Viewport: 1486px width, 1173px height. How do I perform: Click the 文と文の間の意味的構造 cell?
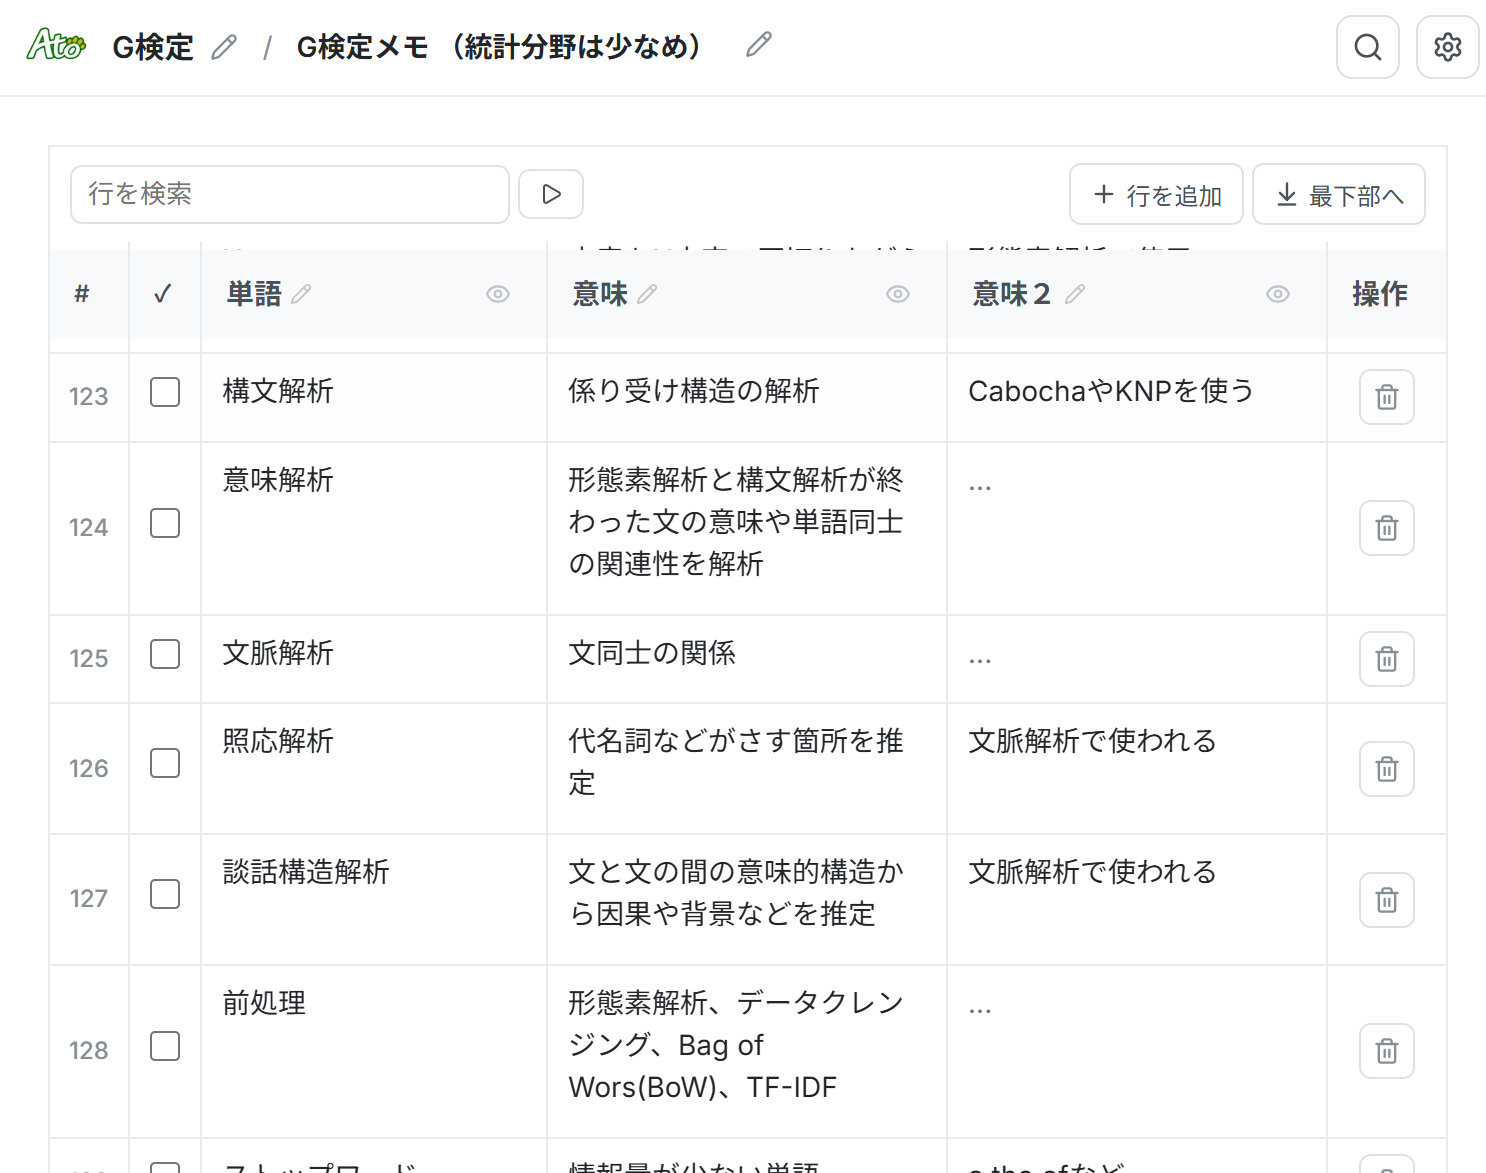click(747, 900)
